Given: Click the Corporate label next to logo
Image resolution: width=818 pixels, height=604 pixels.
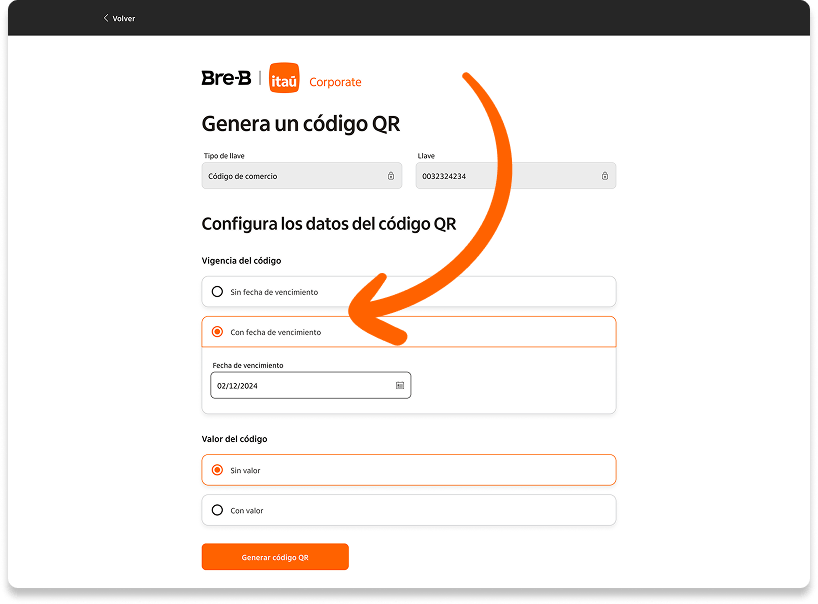Looking at the screenshot, I should coord(335,82).
